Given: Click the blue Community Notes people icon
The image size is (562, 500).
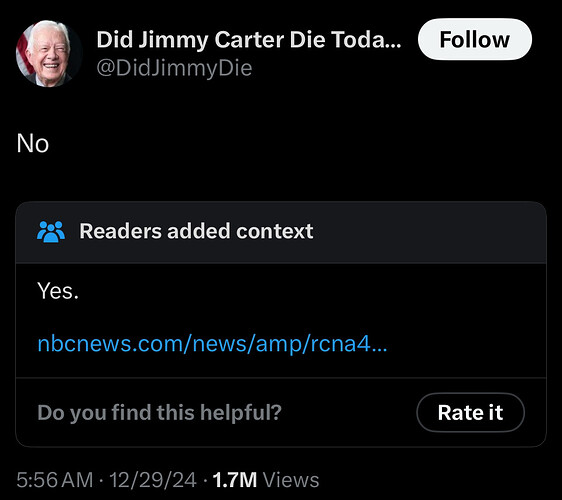Looking at the screenshot, I should pyautogui.click(x=51, y=232).
